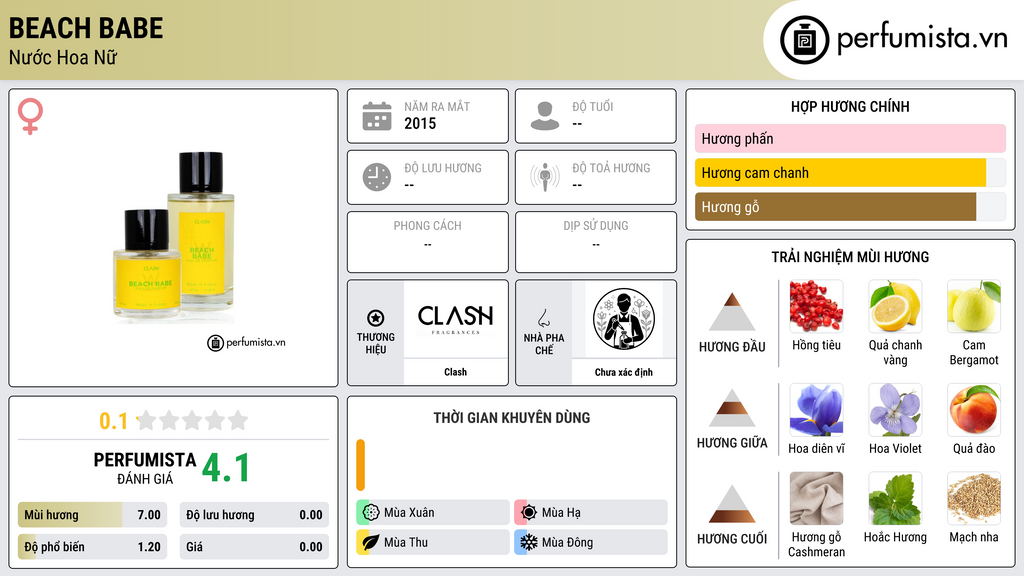
Task: Open the Hoắc Hương patchouli leaf image
Action: pyautogui.click(x=895, y=499)
